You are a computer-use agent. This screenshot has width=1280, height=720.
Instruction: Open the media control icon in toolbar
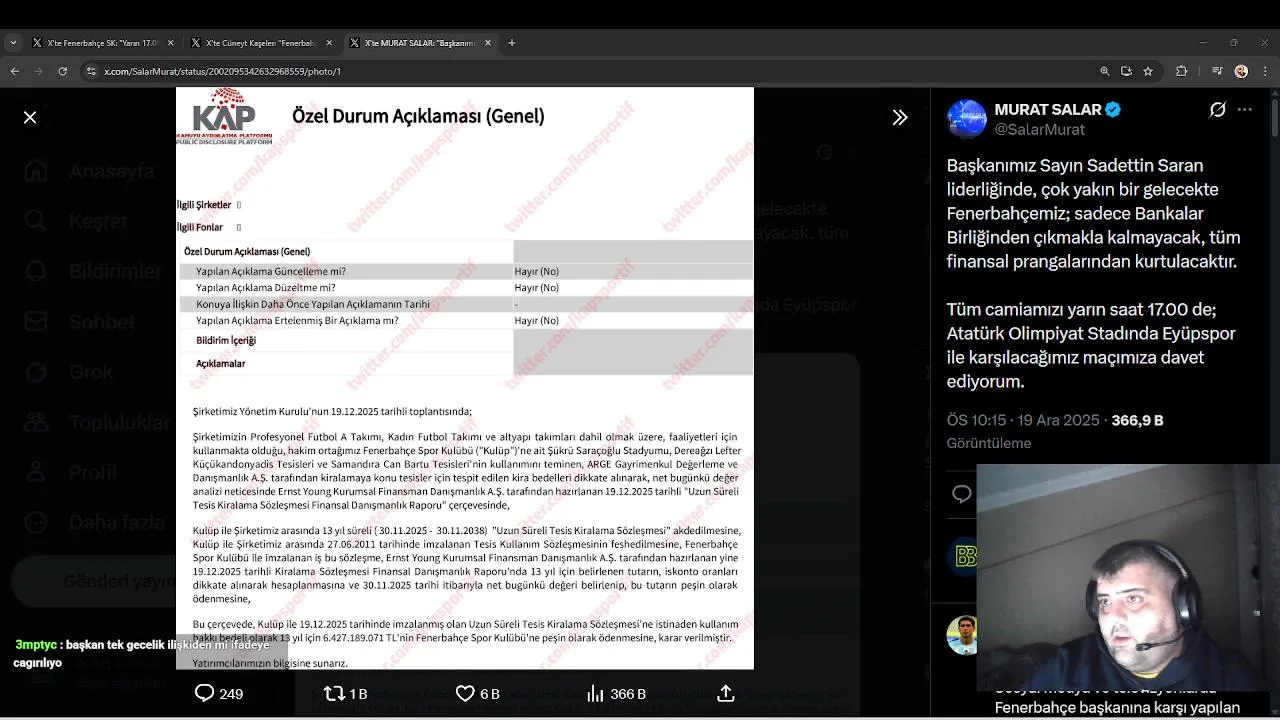[1217, 71]
